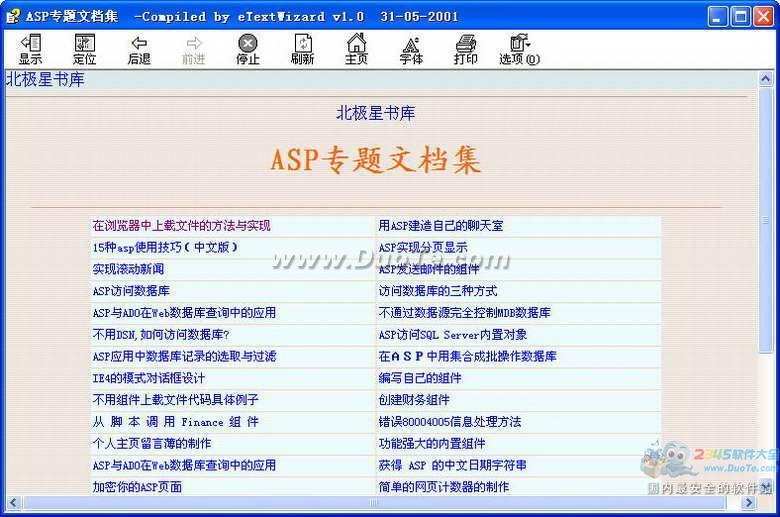Screen dimensions: 780x517
Task: Open 简单的网页计数器的制作 link
Action: coord(444,487)
